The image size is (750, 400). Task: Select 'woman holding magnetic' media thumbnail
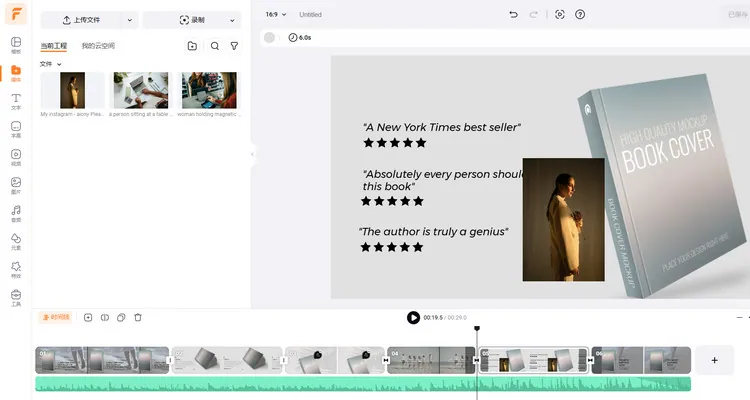[209, 90]
